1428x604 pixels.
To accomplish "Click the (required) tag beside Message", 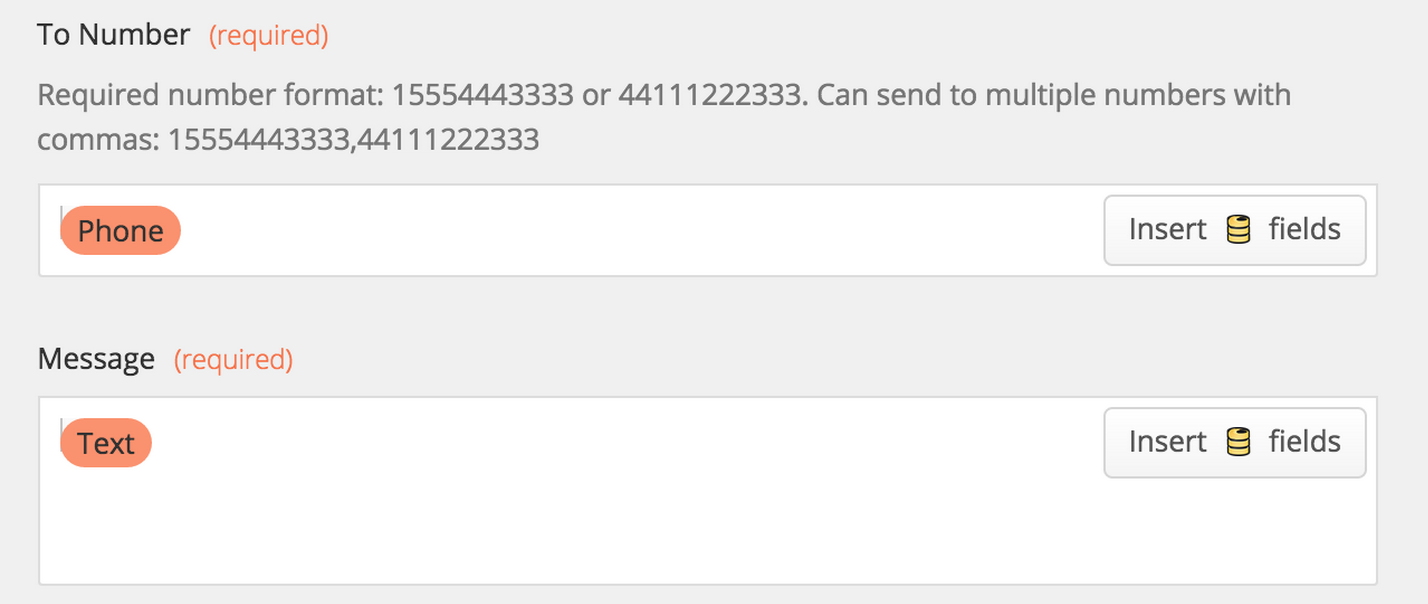I will [x=233, y=359].
